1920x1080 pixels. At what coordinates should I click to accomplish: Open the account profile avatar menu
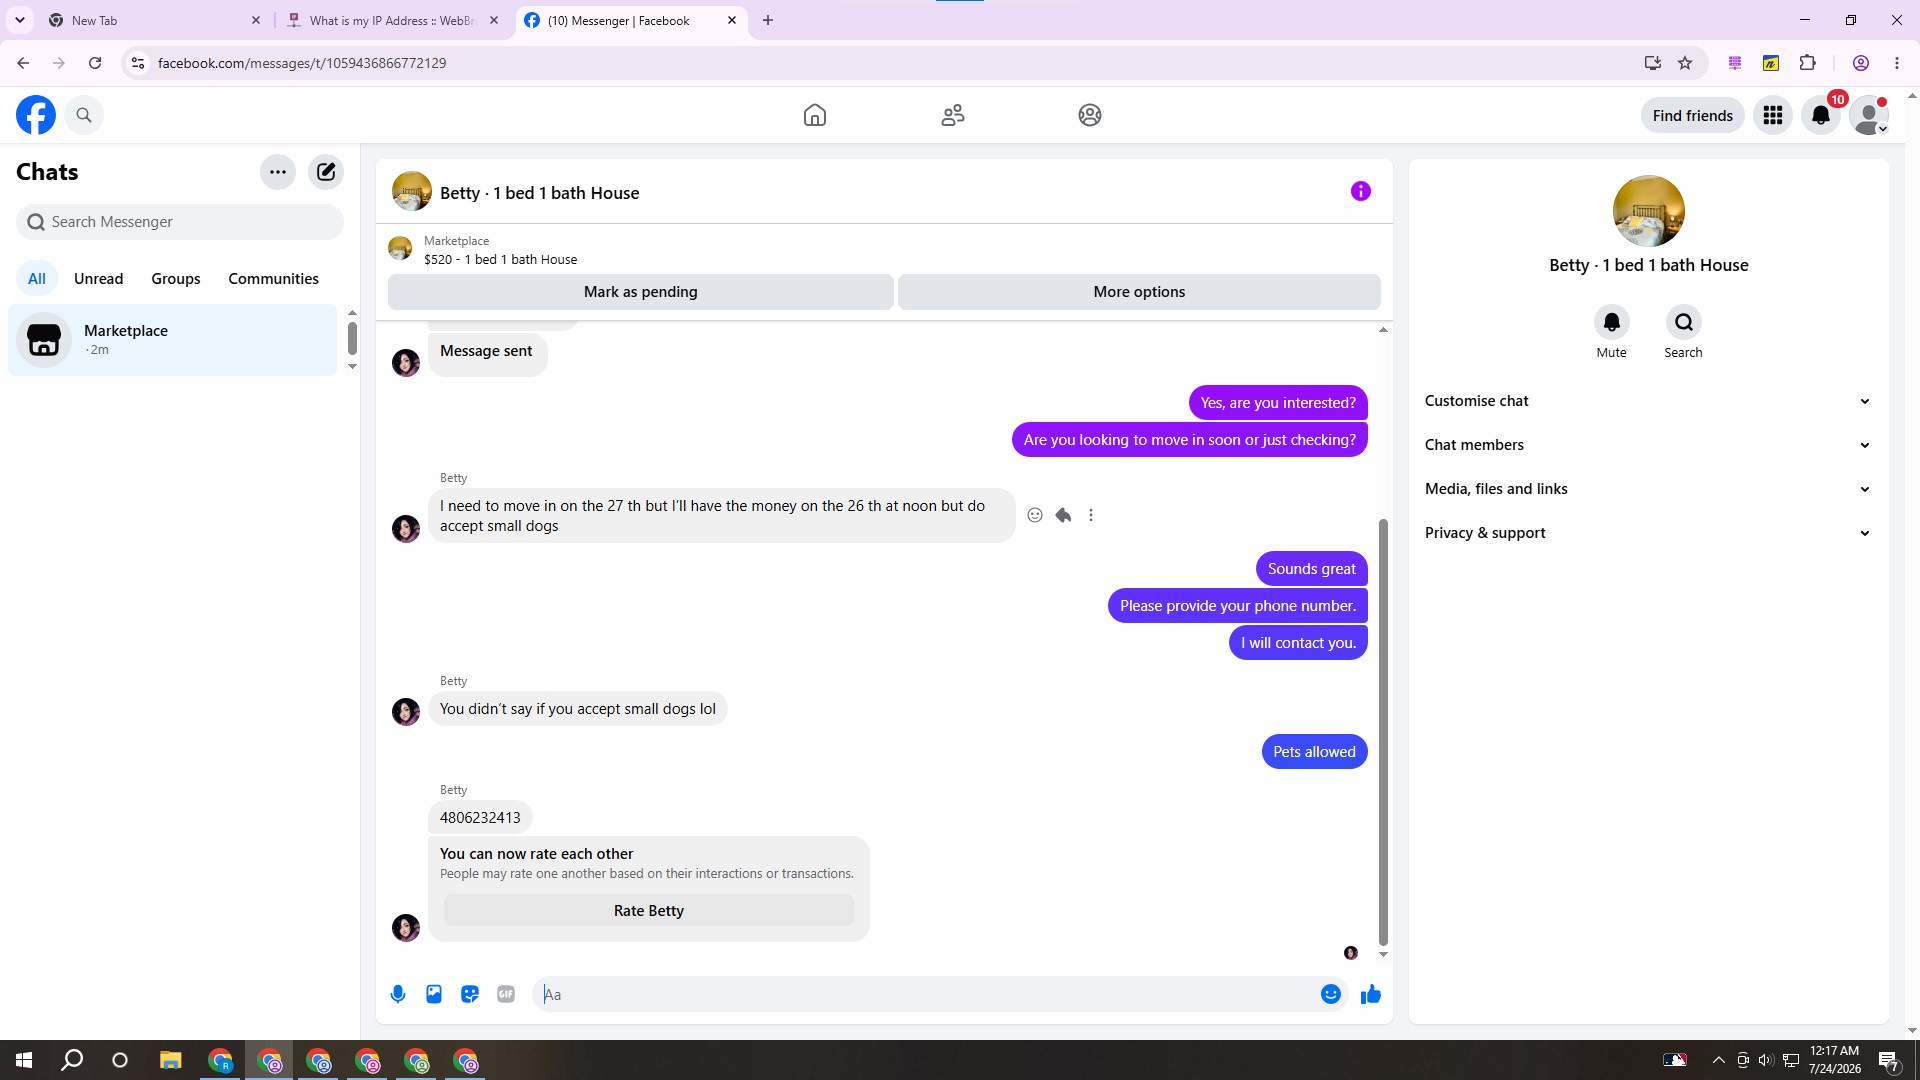[1869, 115]
